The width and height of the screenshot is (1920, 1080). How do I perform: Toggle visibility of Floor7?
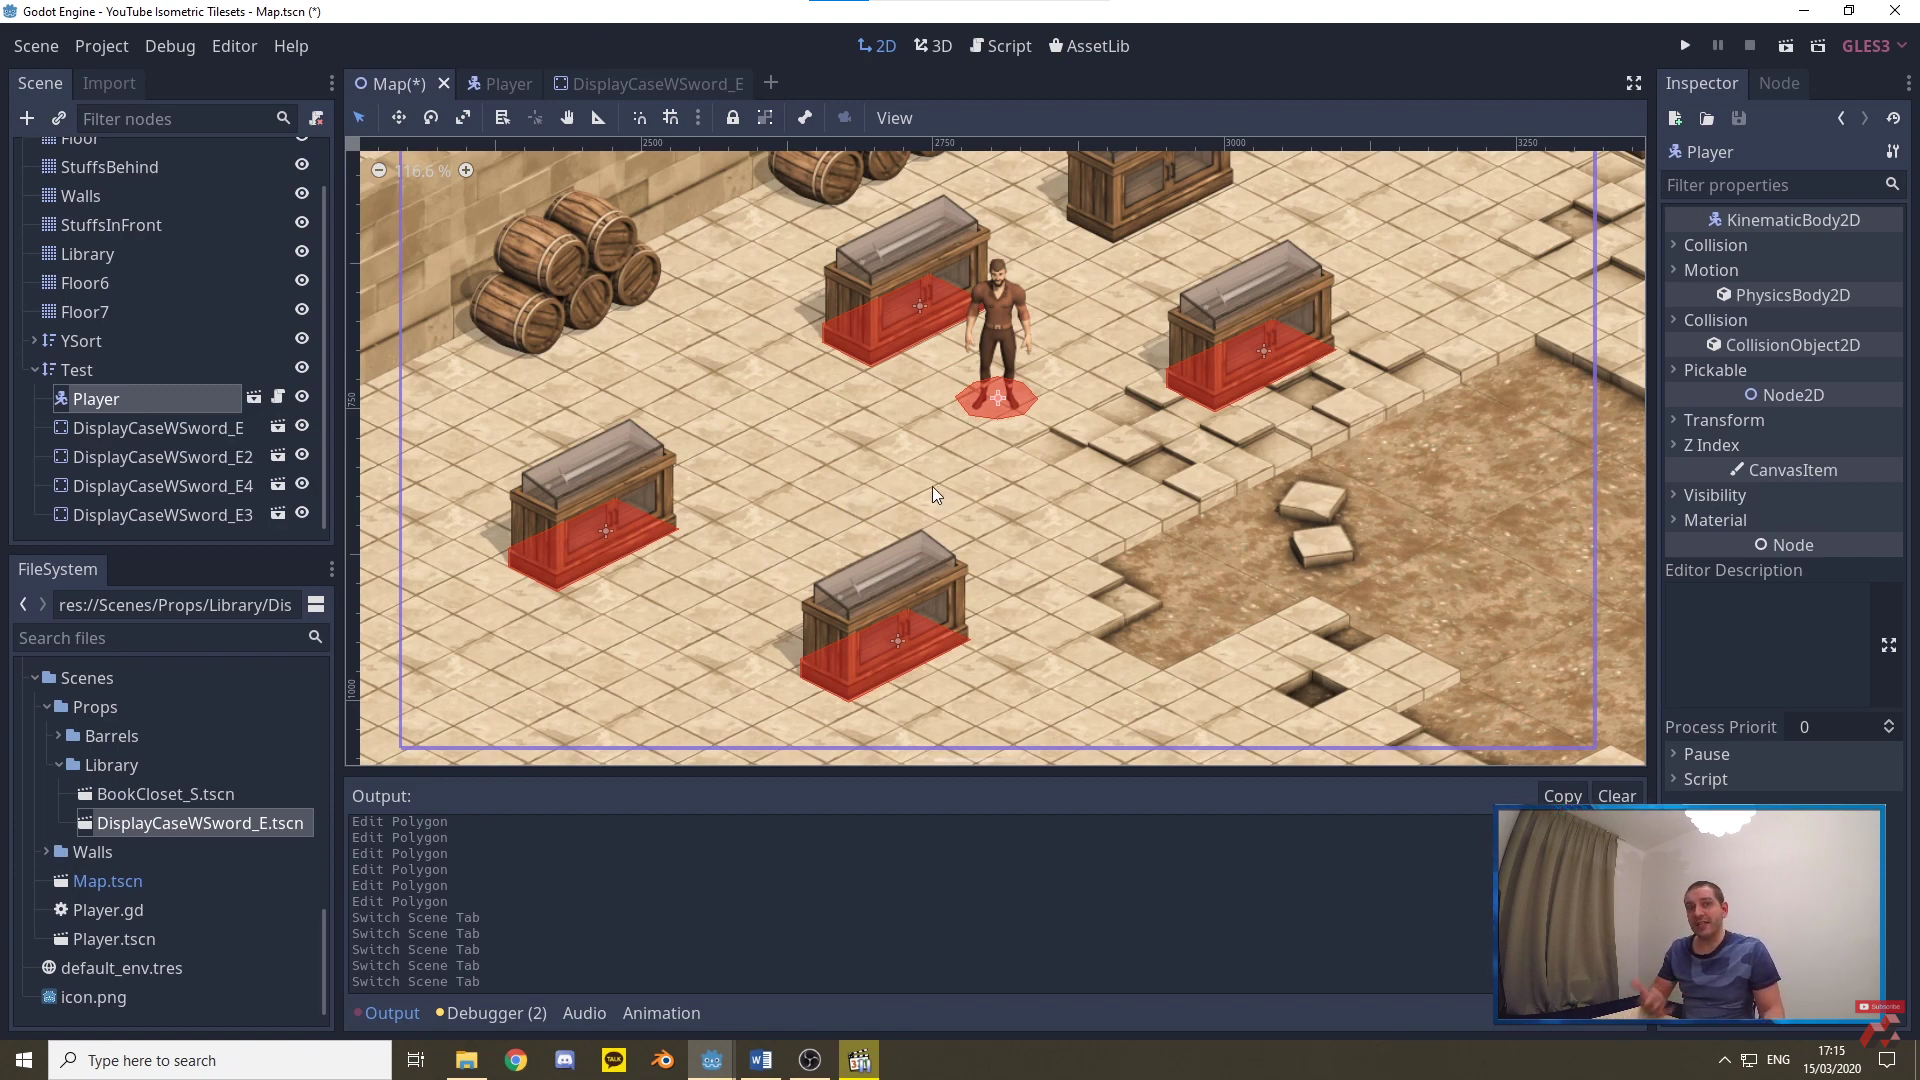(302, 310)
